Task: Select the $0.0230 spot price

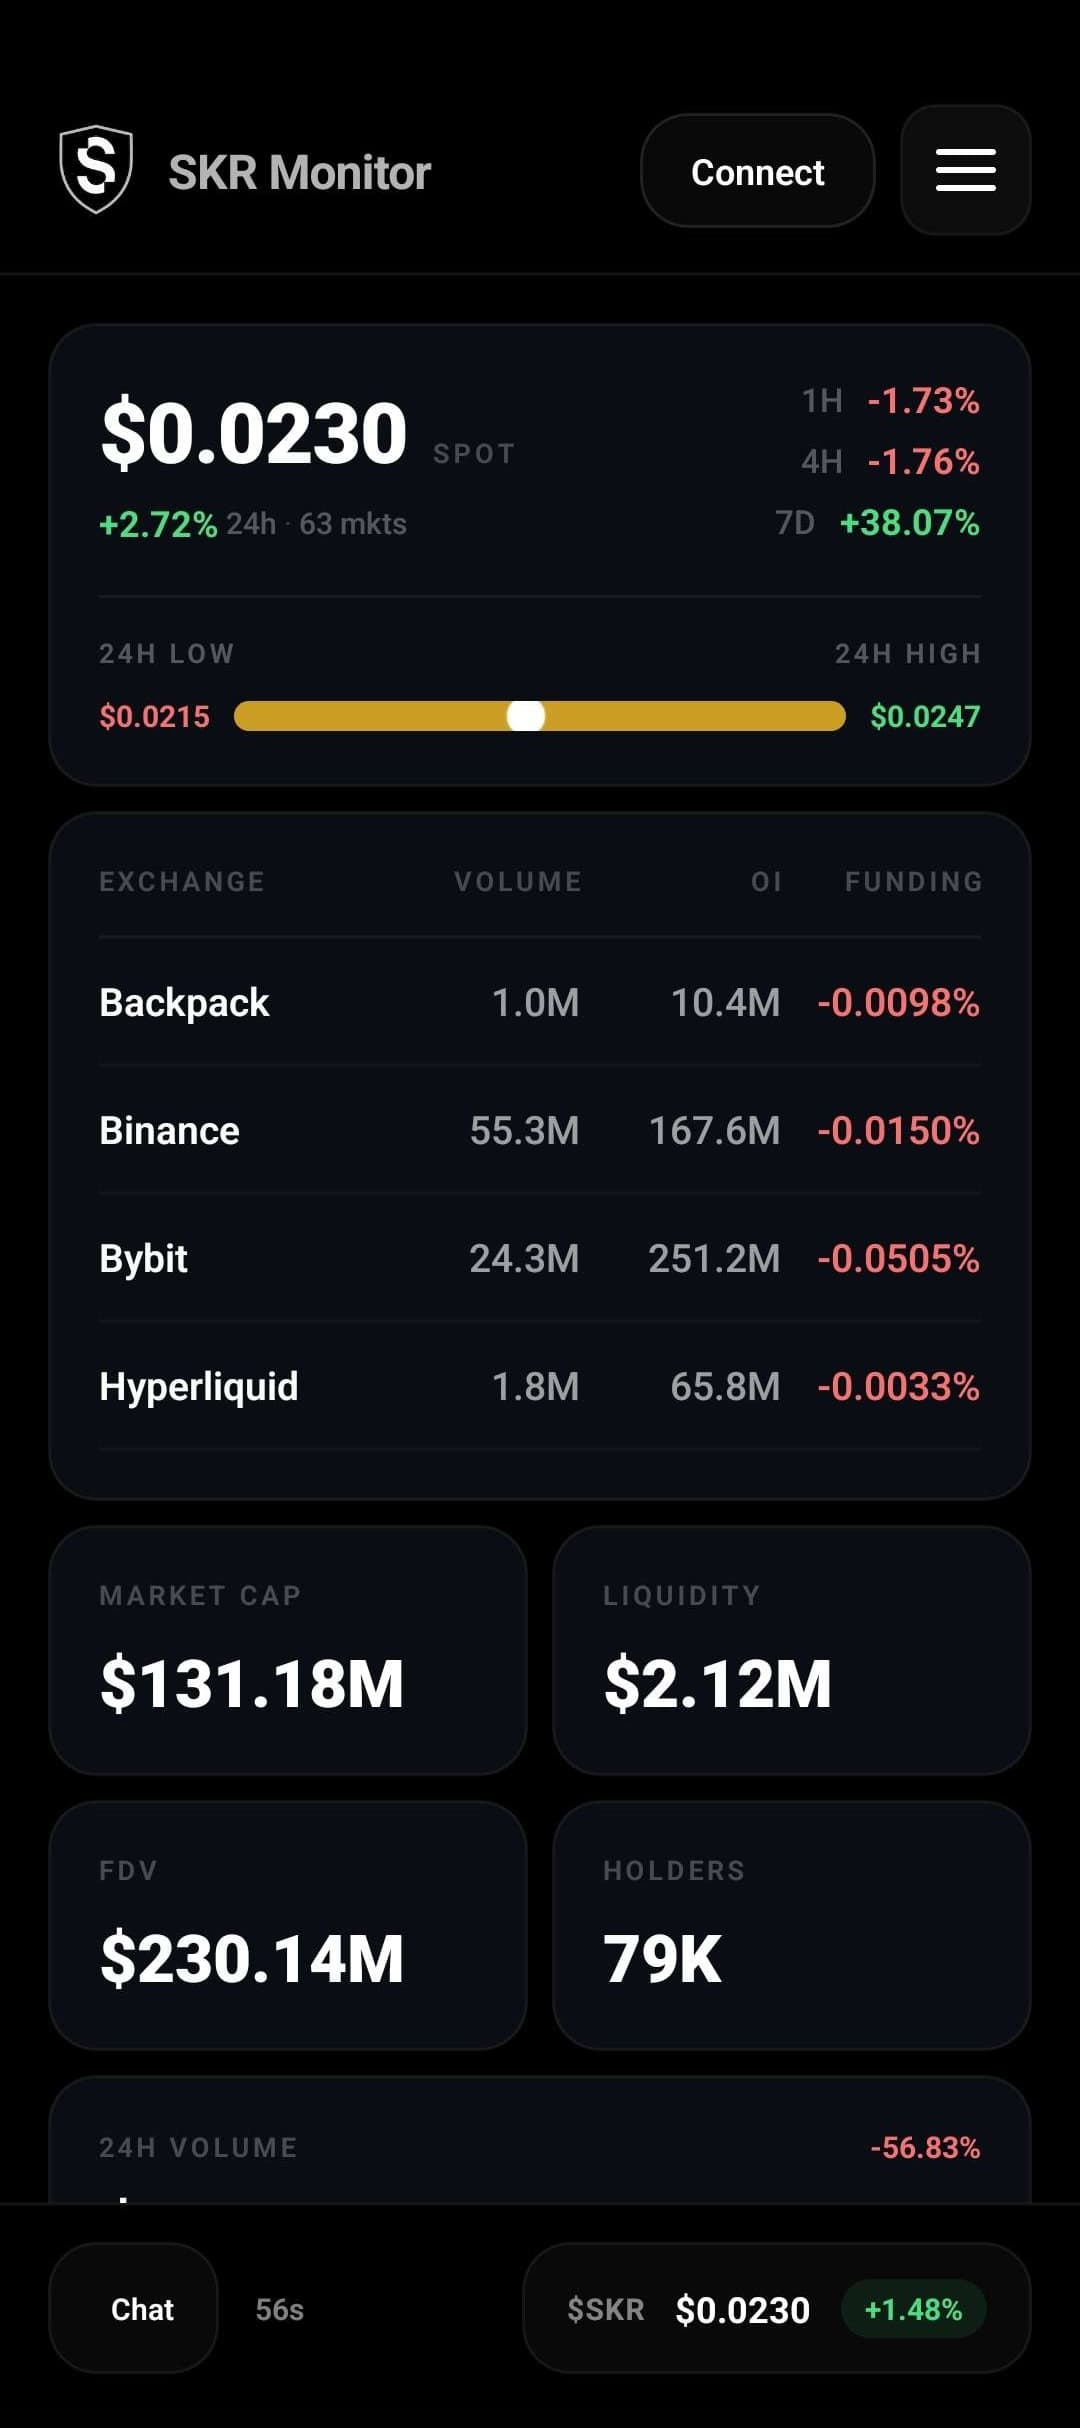Action: coord(254,432)
